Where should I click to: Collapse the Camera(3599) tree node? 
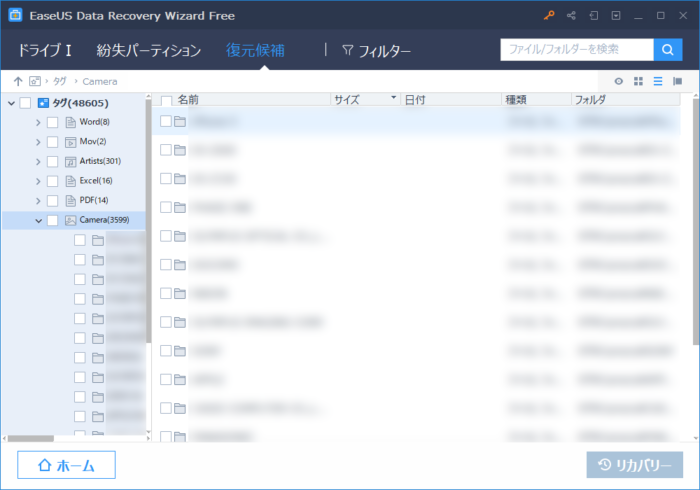coord(38,220)
